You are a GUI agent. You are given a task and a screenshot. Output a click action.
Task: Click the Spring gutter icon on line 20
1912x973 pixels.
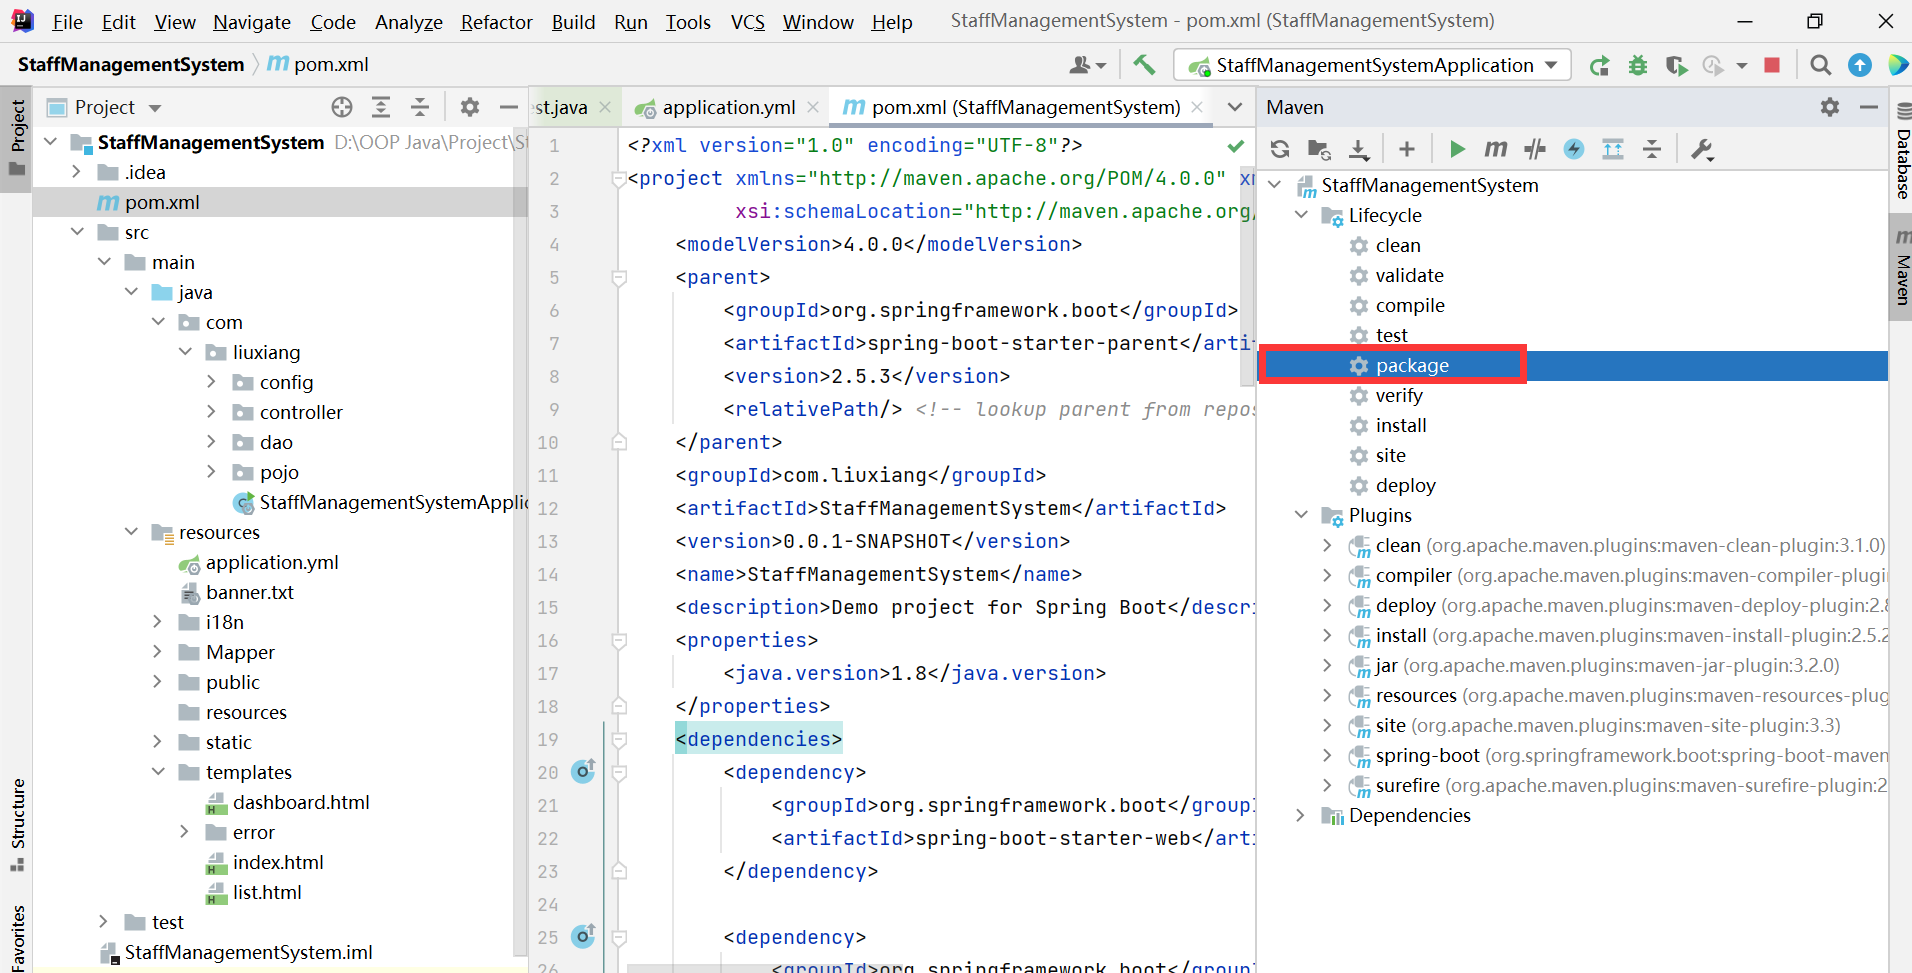click(584, 771)
